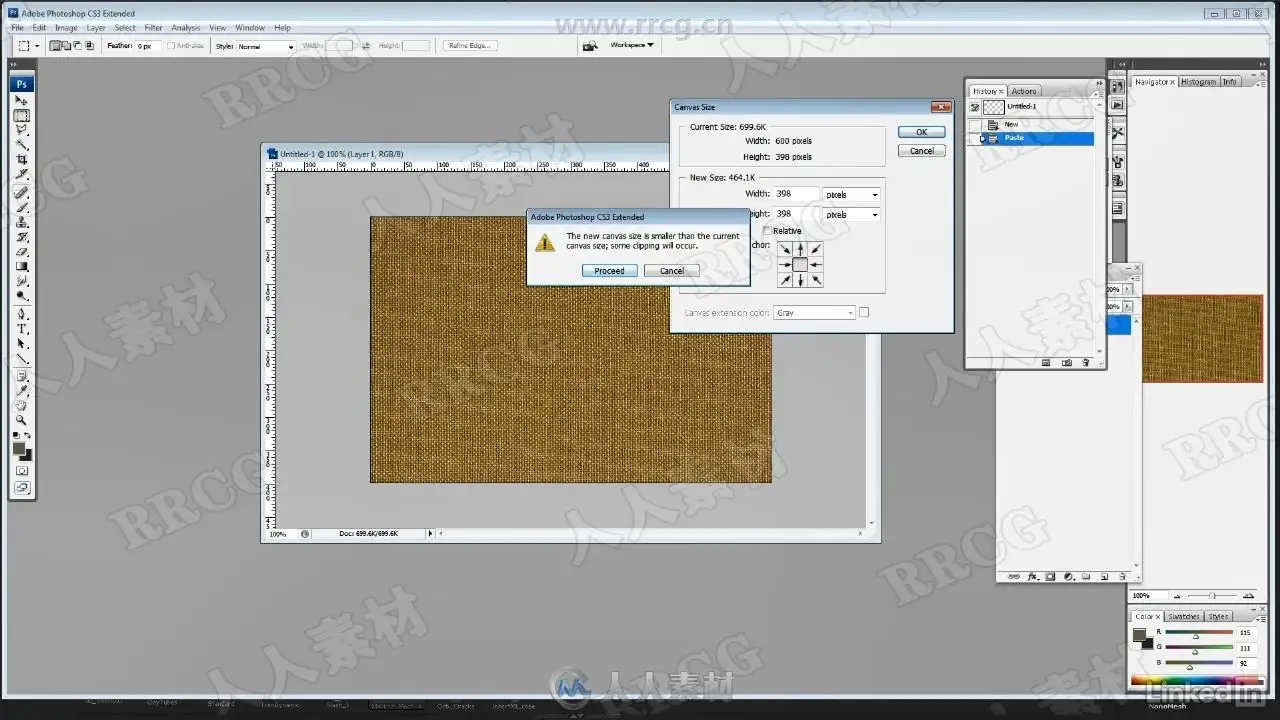Select the Eraser tool

(x=22, y=252)
